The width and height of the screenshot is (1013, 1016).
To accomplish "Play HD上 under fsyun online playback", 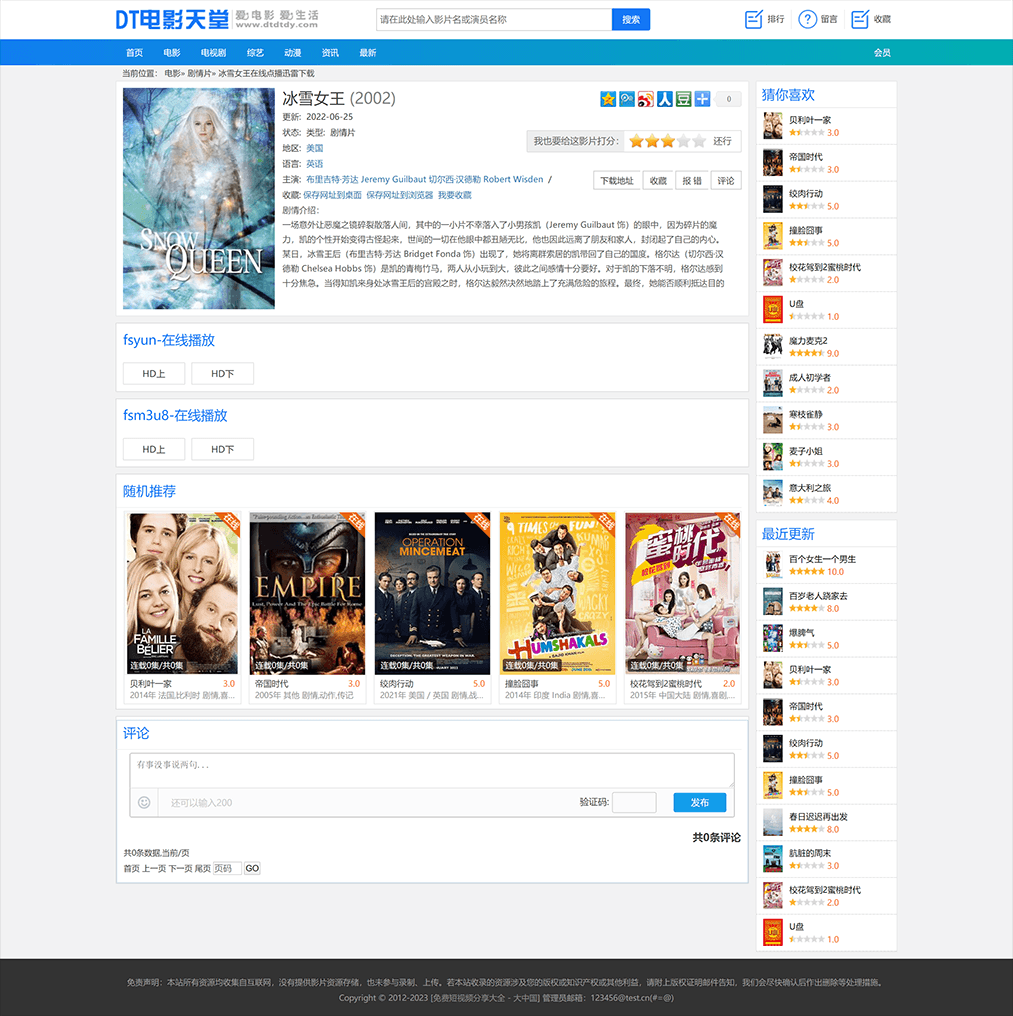I will point(154,374).
